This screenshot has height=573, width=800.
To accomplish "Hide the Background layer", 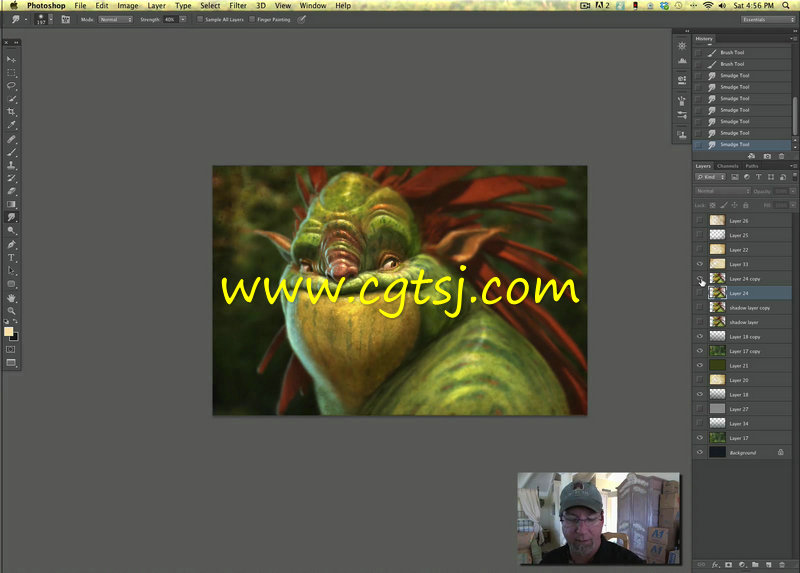I will coord(699,453).
